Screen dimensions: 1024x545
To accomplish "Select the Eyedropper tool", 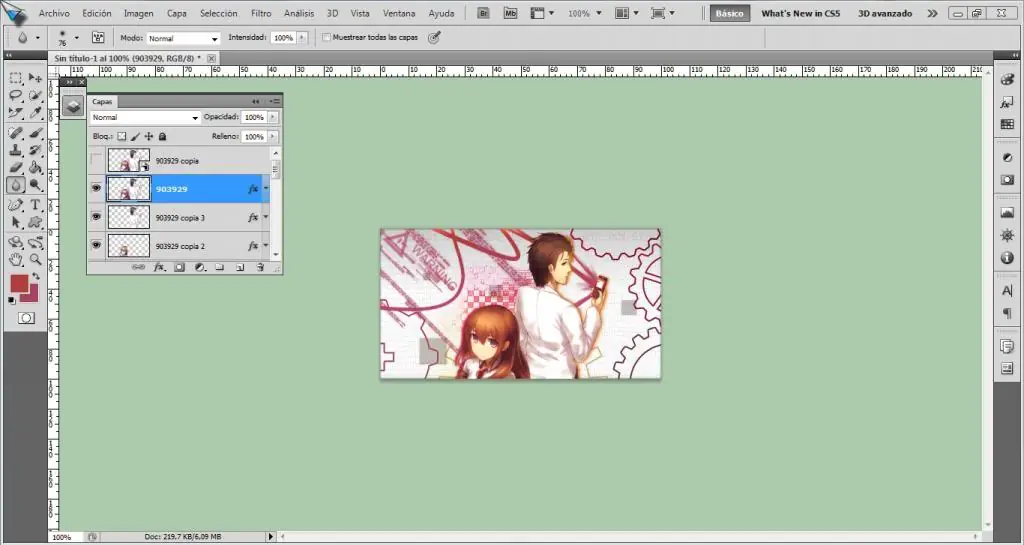I will [35, 114].
